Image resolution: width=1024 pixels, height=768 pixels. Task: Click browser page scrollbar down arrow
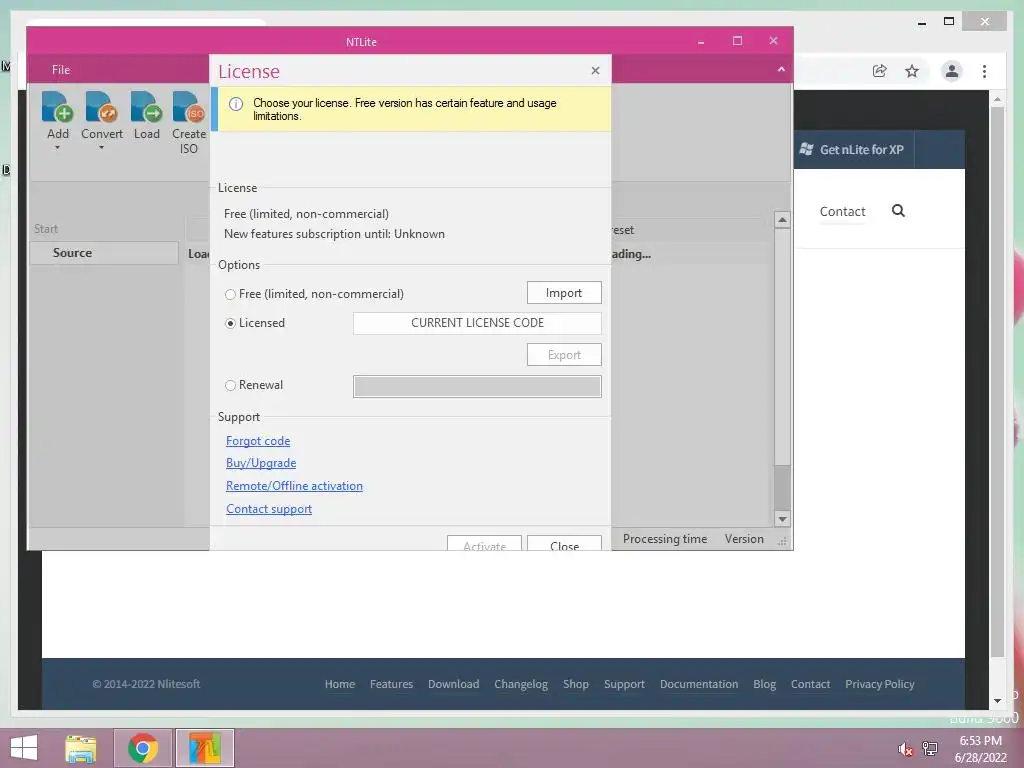[997, 701]
